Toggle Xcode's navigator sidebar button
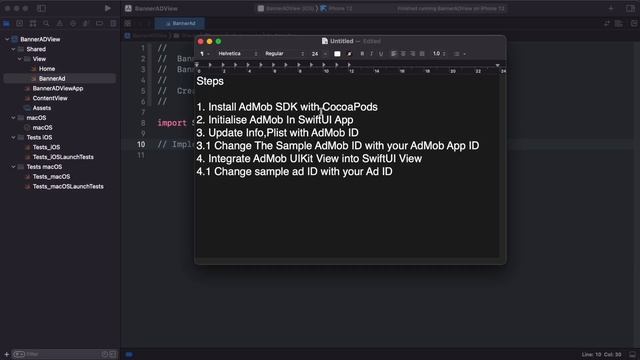Image resolution: width=640 pixels, height=360 pixels. (41, 8)
